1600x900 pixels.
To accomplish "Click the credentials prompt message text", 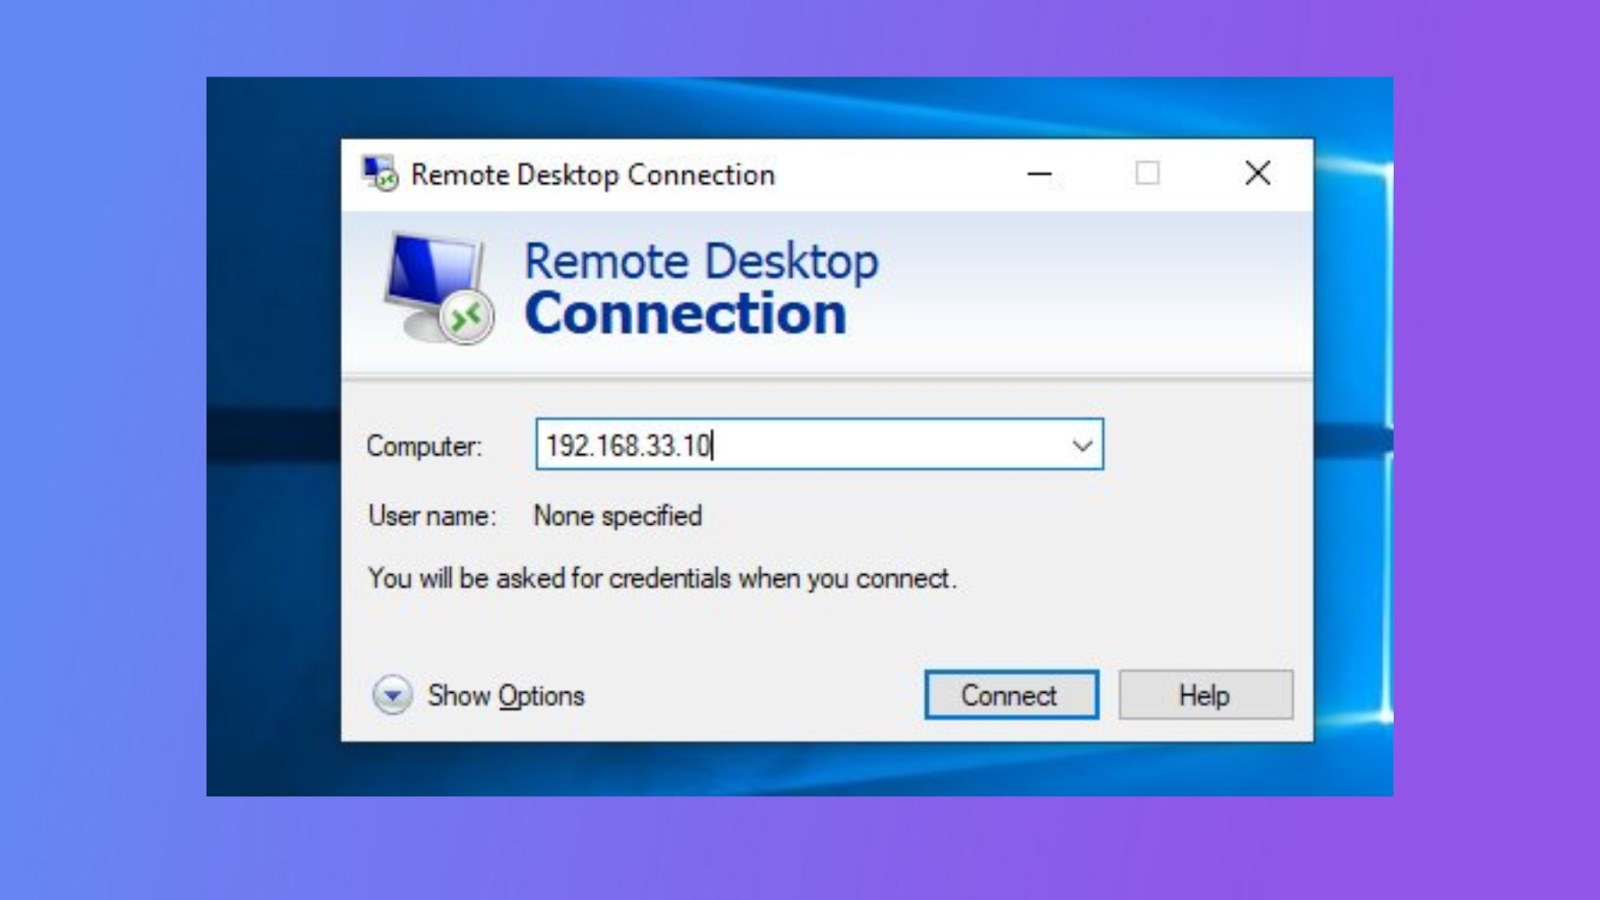I will 662,578.
